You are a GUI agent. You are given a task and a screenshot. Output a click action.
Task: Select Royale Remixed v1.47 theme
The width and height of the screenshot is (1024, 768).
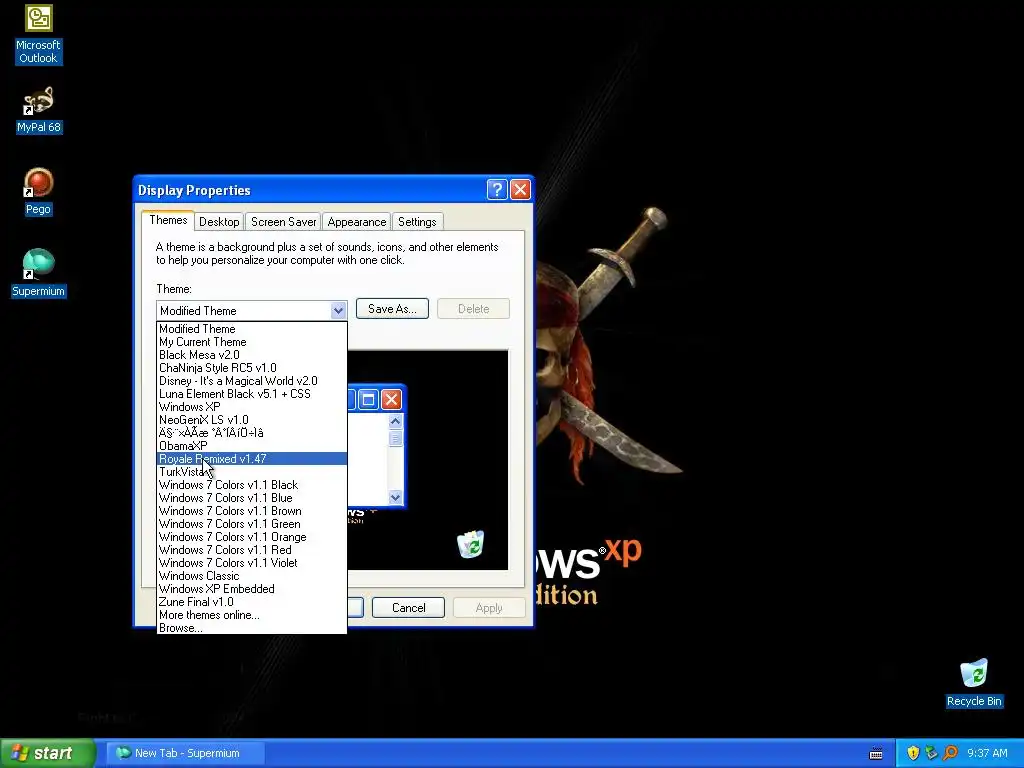tap(251, 459)
